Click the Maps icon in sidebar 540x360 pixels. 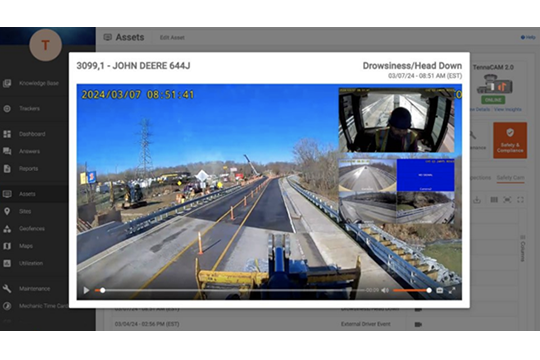[x=7, y=246]
